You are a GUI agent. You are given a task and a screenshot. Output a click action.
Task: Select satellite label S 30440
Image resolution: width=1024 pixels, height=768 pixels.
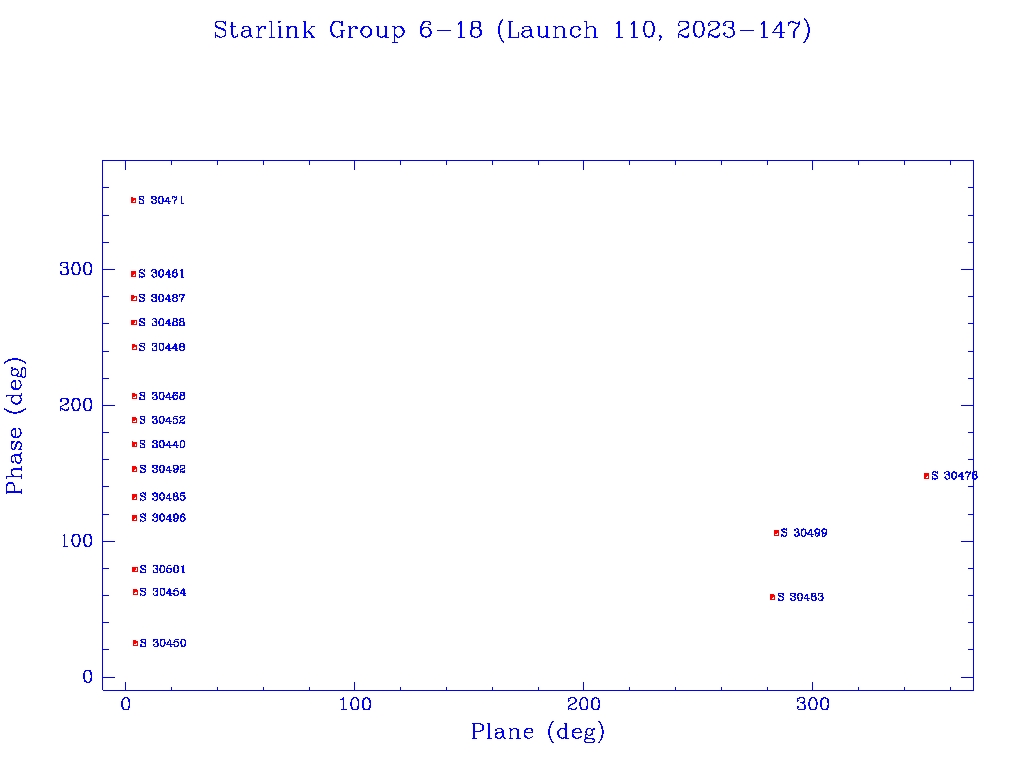tap(162, 445)
